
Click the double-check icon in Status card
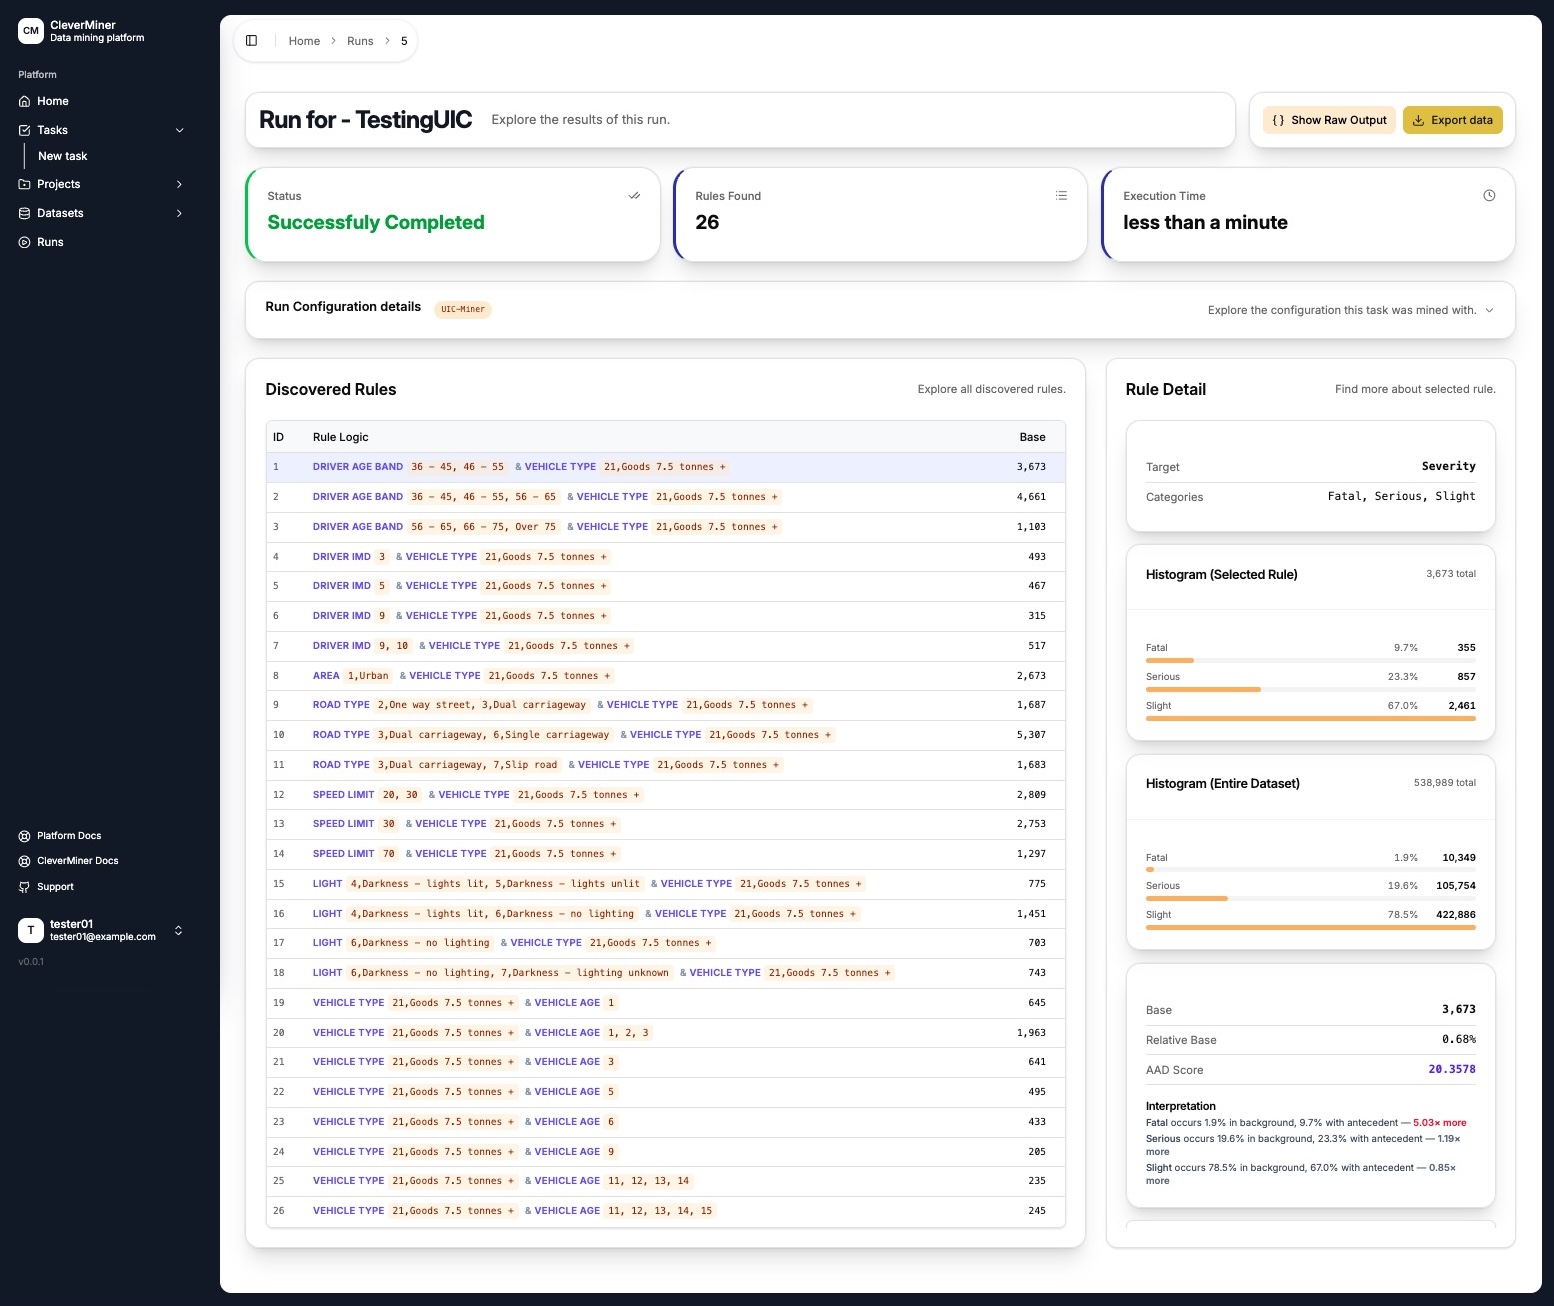[634, 196]
